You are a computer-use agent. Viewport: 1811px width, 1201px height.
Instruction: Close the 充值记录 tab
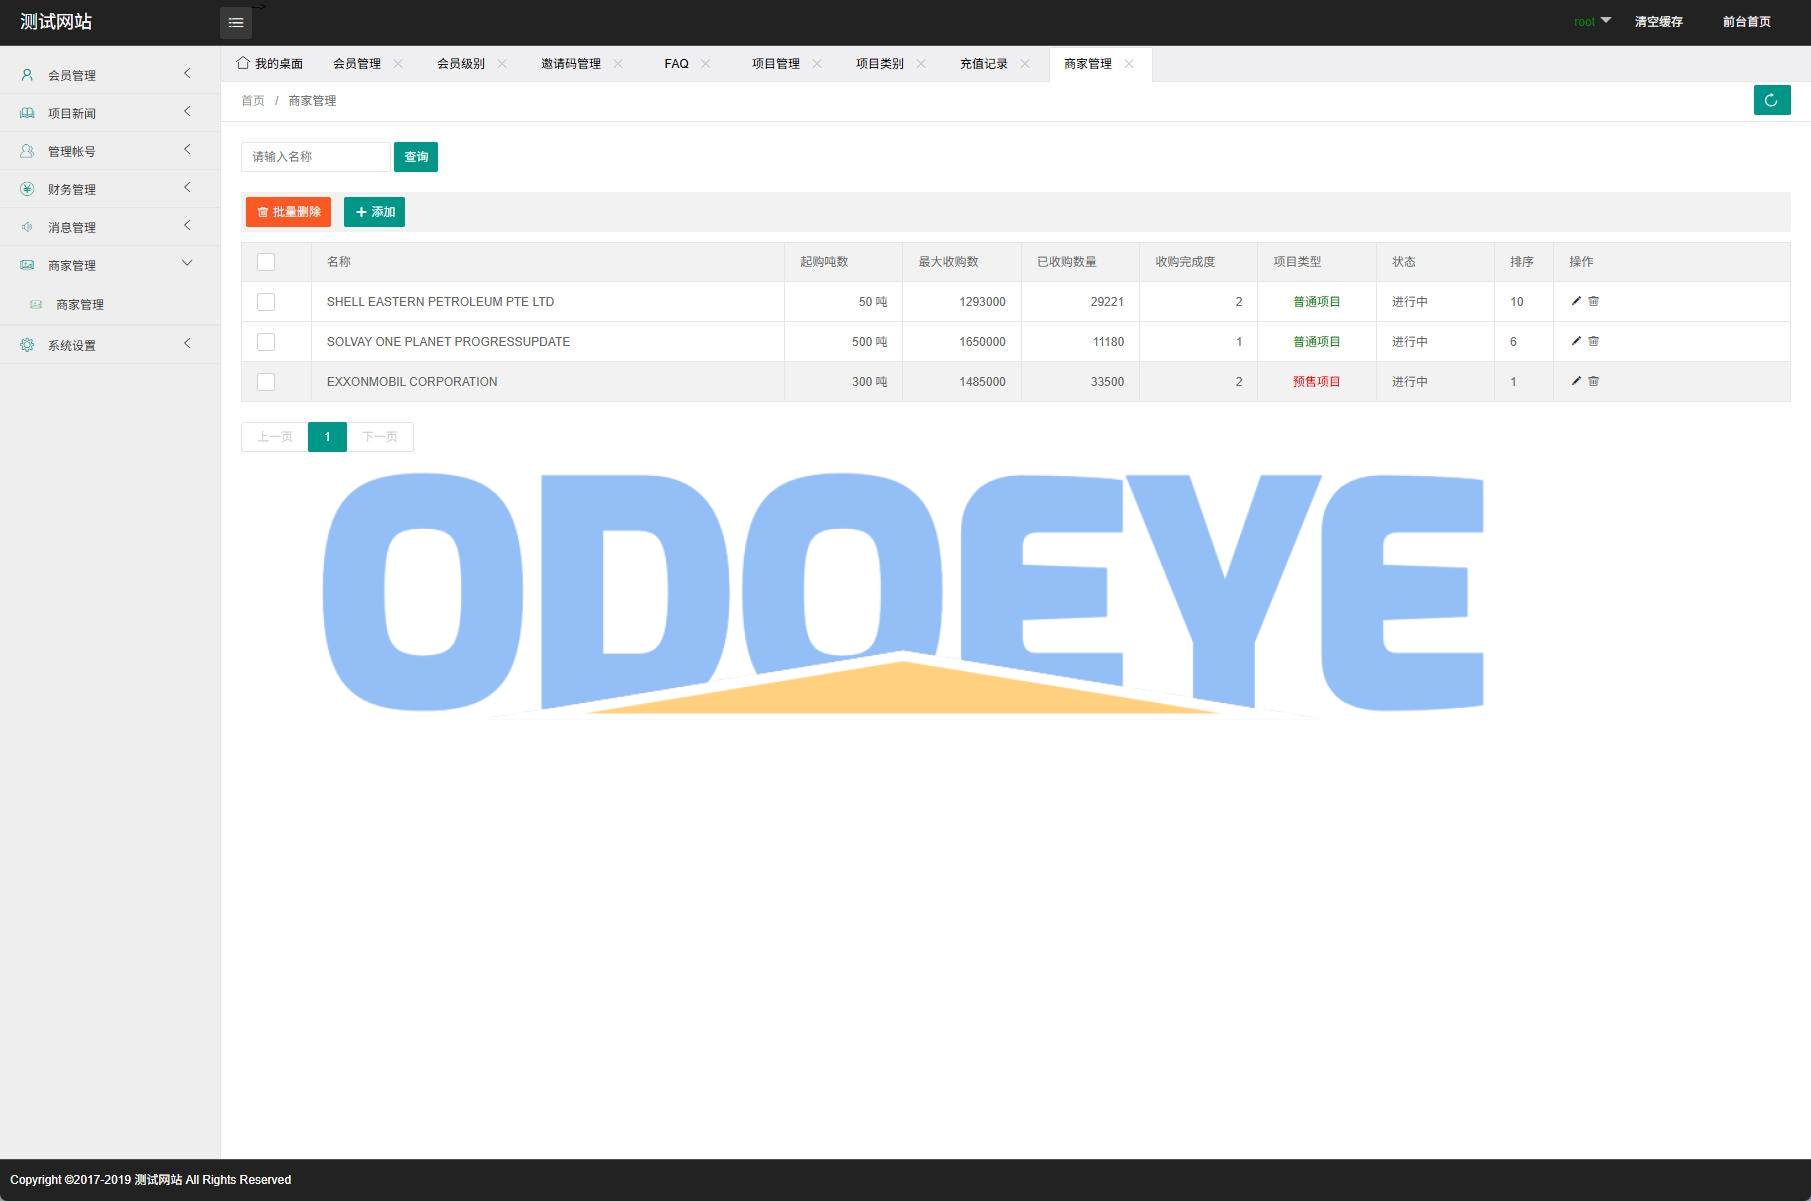[x=1025, y=63]
